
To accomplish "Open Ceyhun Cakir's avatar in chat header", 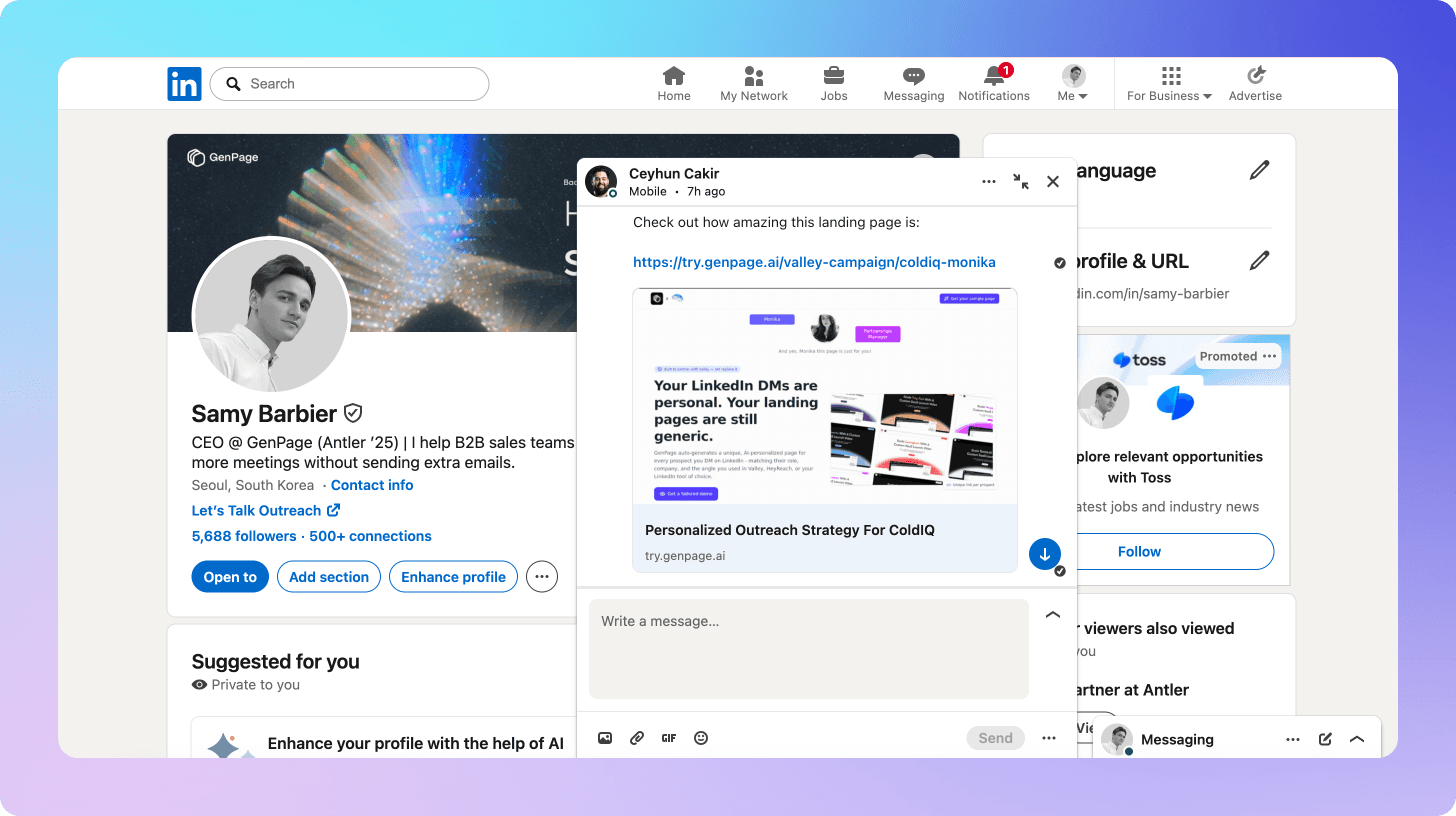I will click(x=601, y=182).
